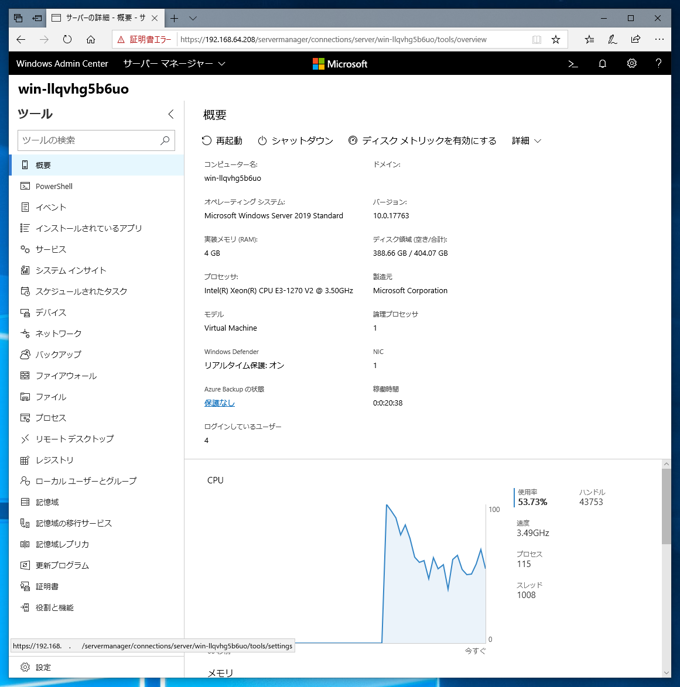Open settings gear in black header
The image size is (680, 687).
coord(631,64)
